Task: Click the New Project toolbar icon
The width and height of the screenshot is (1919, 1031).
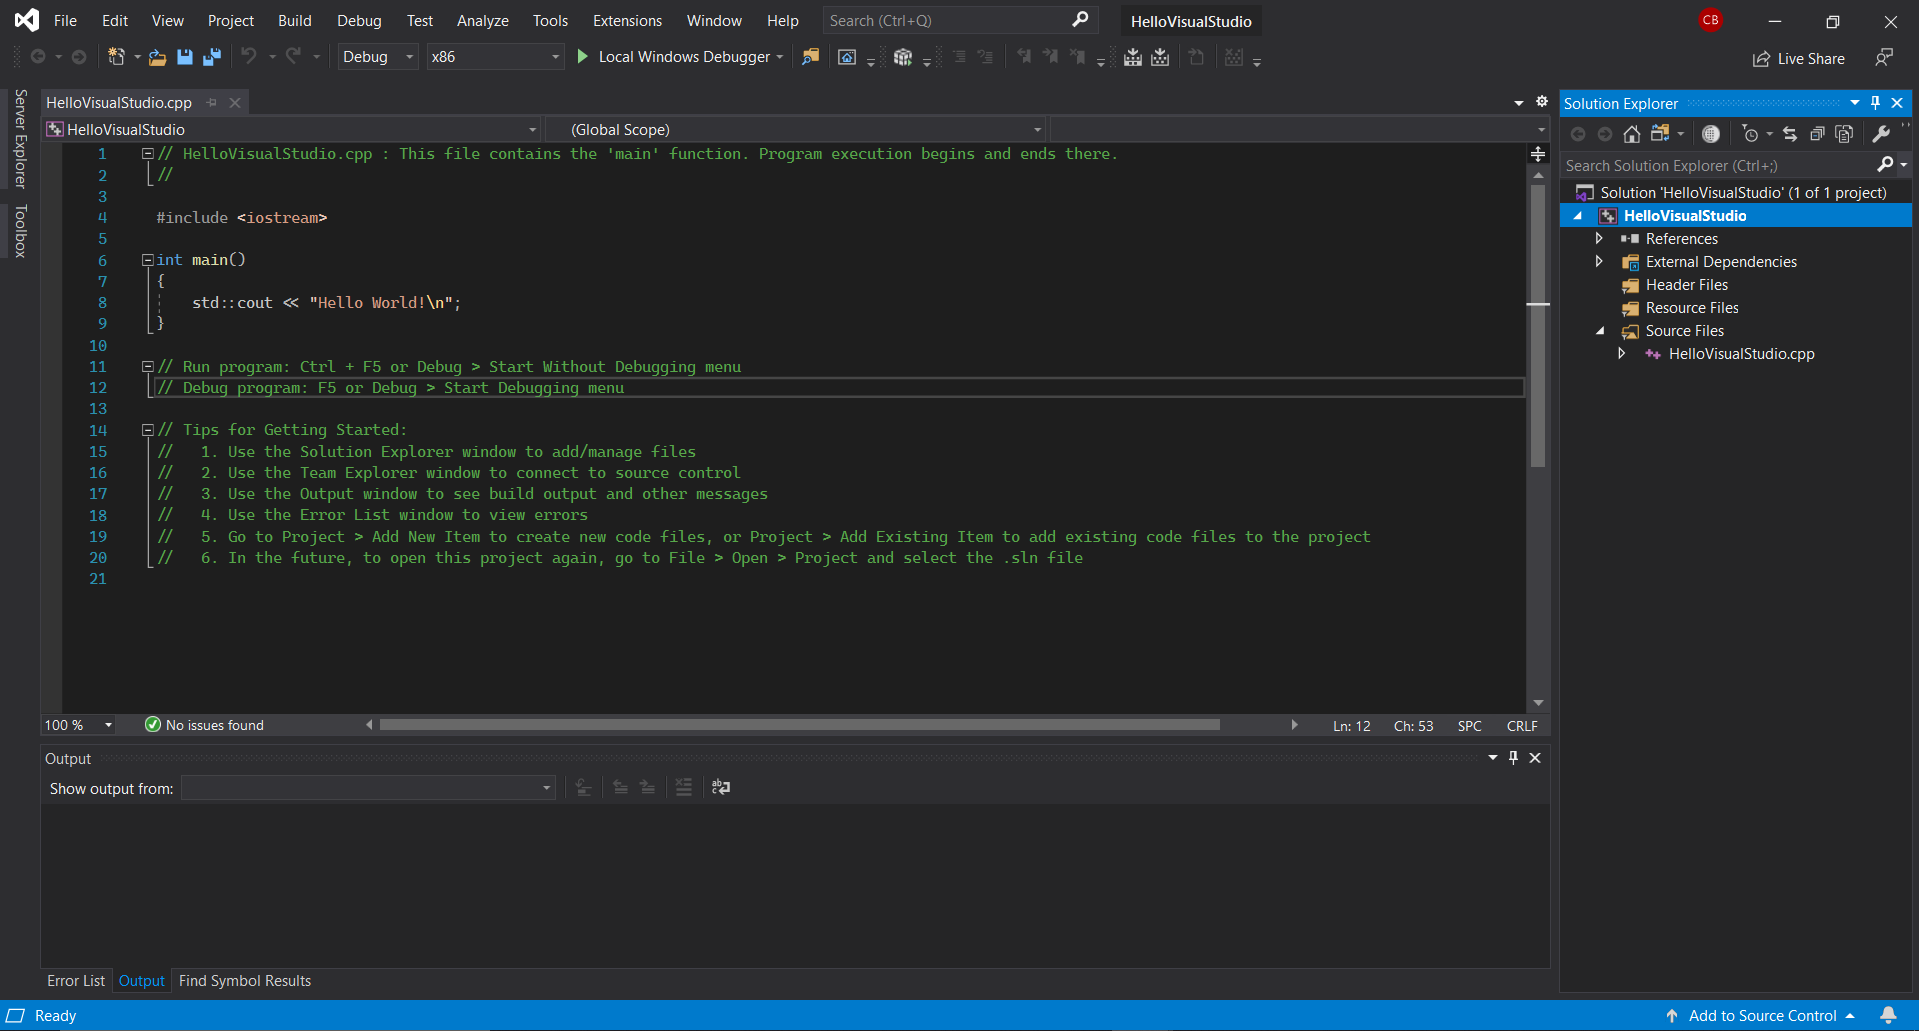Action: pyautogui.click(x=116, y=57)
